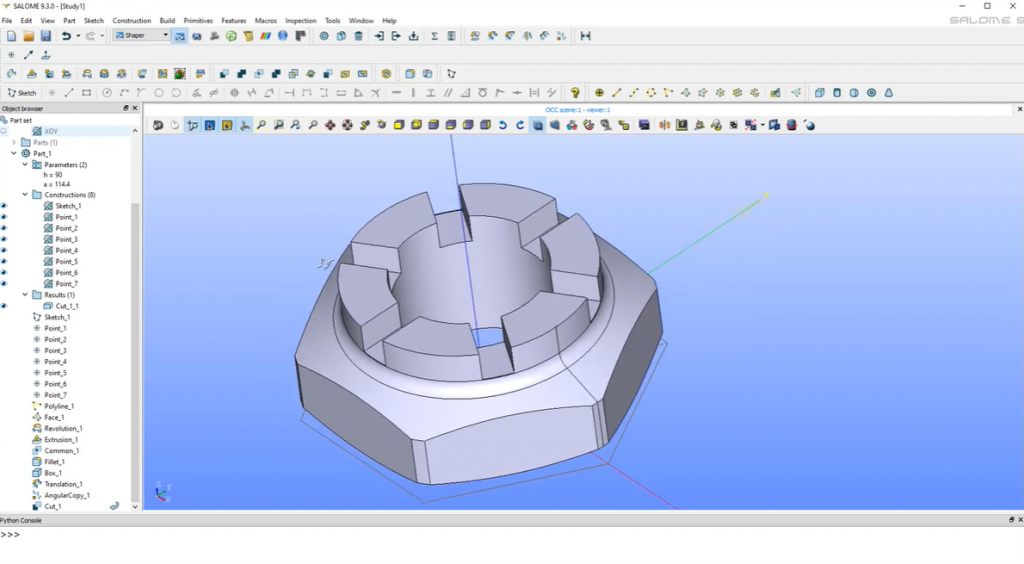This screenshot has height=564, width=1024.
Task: Select the sketch rectangle drawing tool
Action: point(87,93)
